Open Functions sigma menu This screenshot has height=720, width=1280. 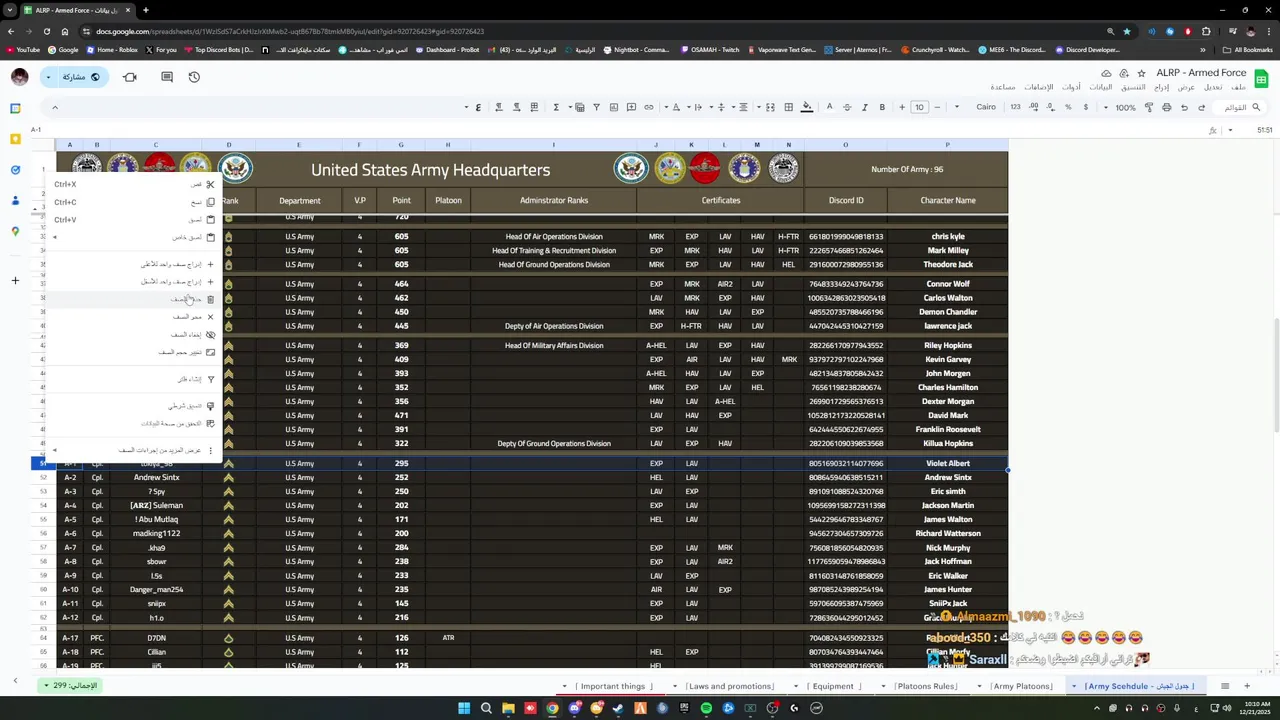[555, 107]
